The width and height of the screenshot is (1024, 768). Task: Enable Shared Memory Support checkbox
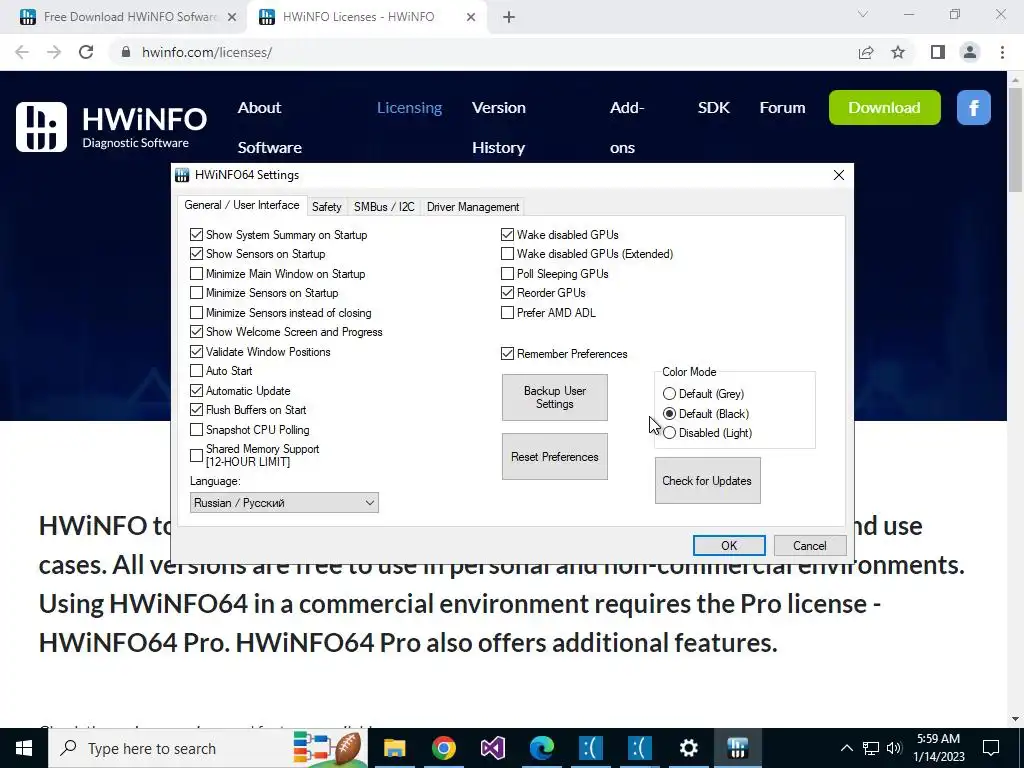tap(196, 455)
